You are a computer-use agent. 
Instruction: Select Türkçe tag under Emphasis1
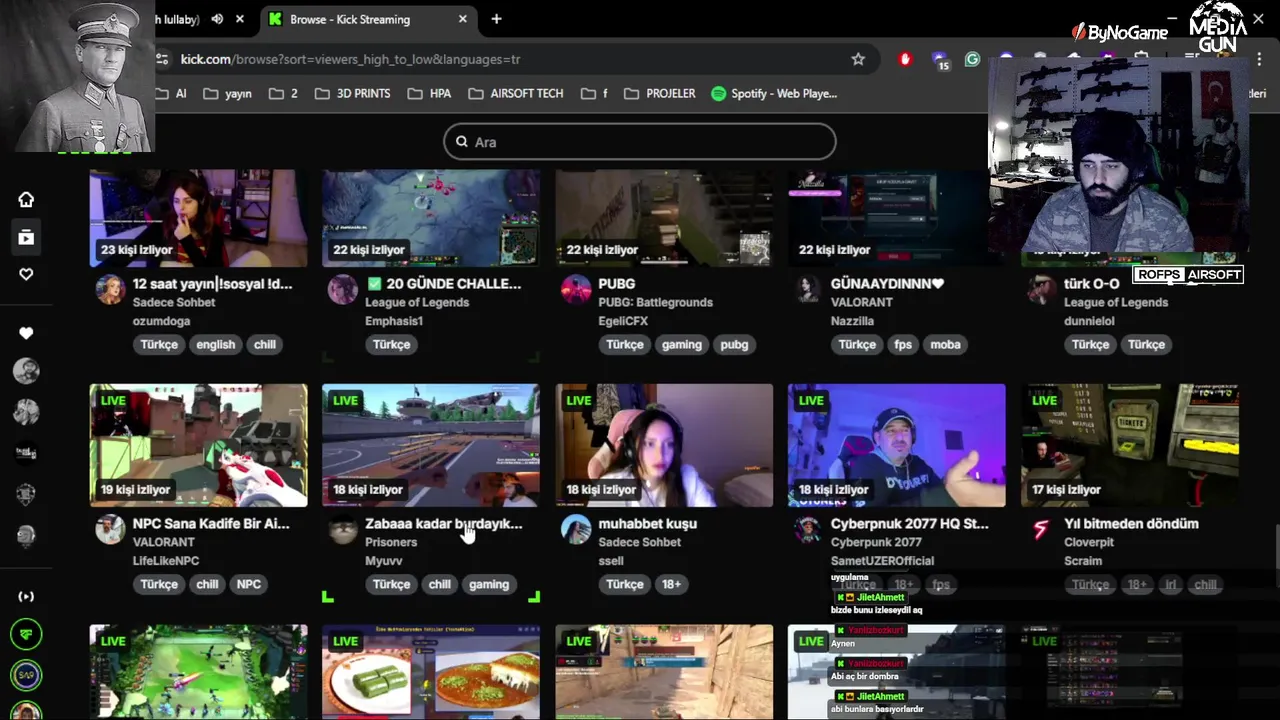point(391,344)
